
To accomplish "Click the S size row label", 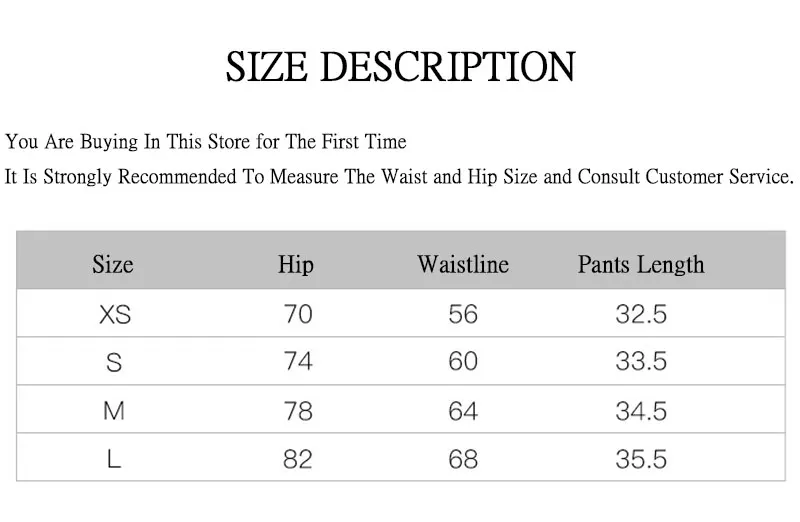I will point(114,362).
